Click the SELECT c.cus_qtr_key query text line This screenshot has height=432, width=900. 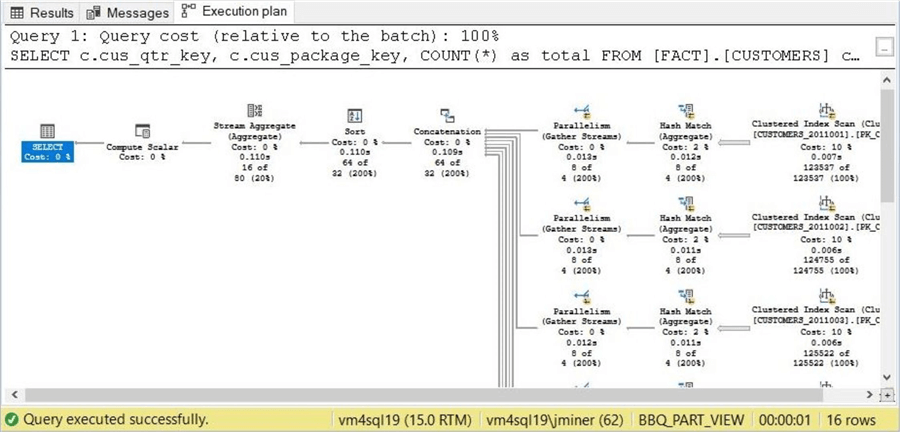point(435,56)
